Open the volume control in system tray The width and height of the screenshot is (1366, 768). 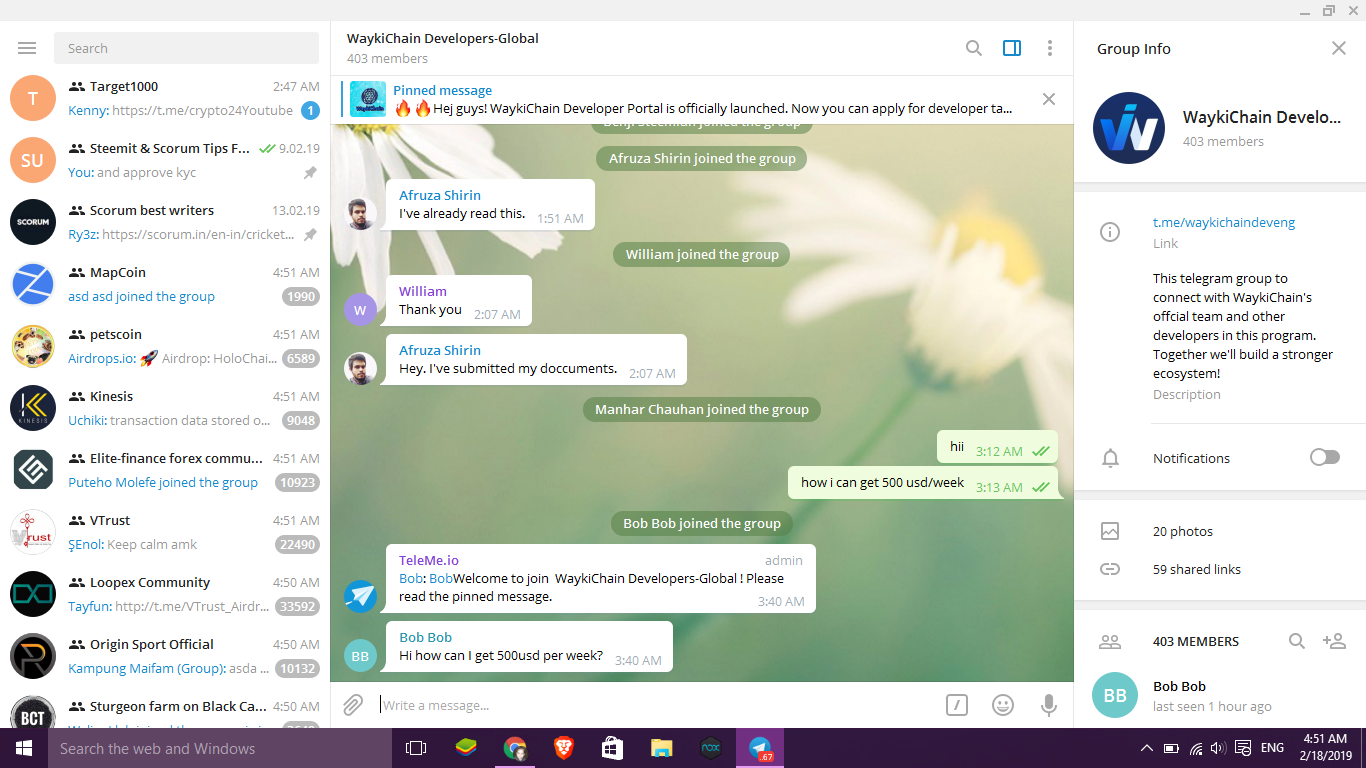pyautogui.click(x=1218, y=748)
